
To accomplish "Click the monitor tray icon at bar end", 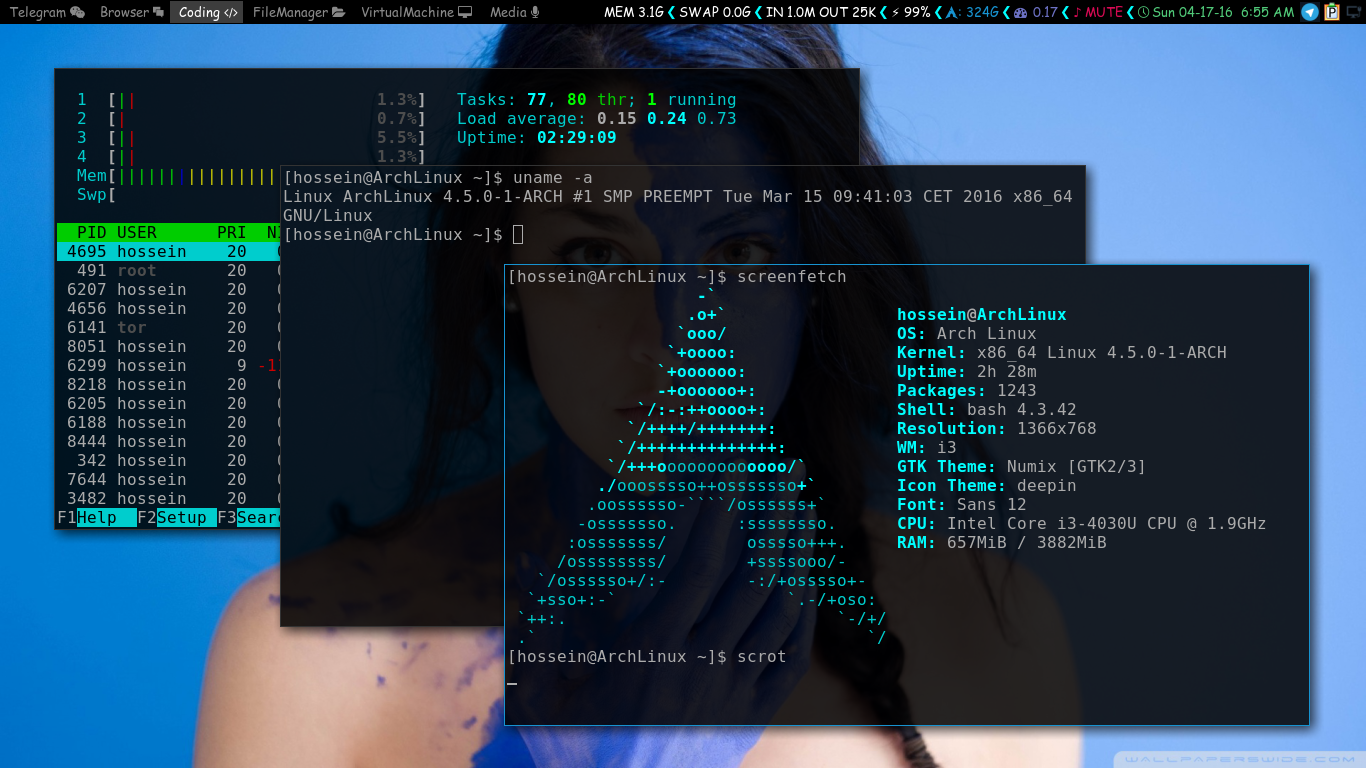I will (x=1354, y=12).
